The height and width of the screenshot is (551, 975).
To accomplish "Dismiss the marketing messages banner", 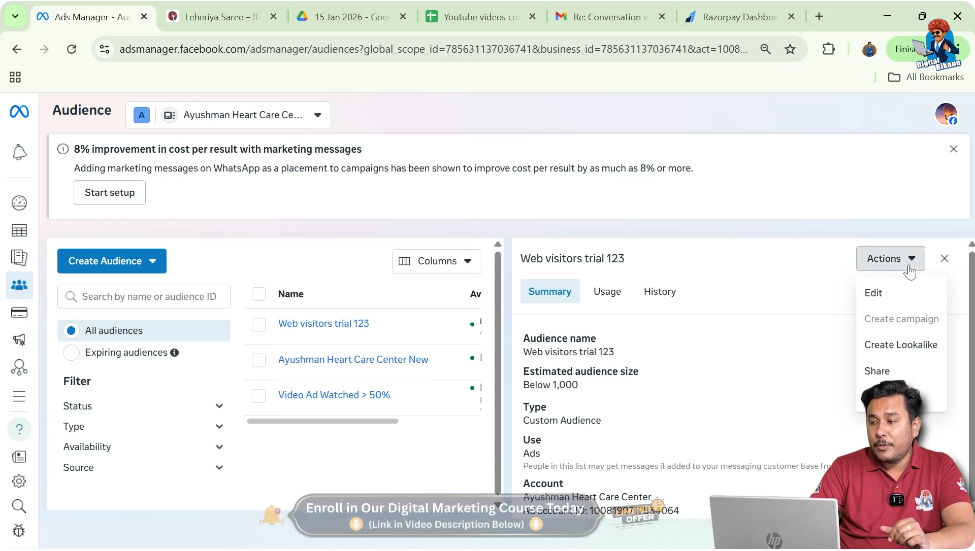I will (953, 149).
